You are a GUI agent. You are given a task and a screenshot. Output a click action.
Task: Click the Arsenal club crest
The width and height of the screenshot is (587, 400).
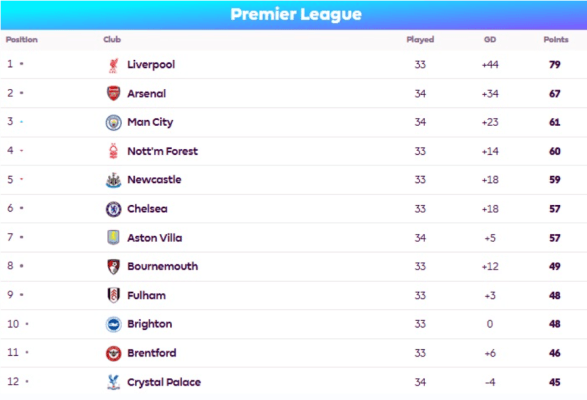coord(113,93)
